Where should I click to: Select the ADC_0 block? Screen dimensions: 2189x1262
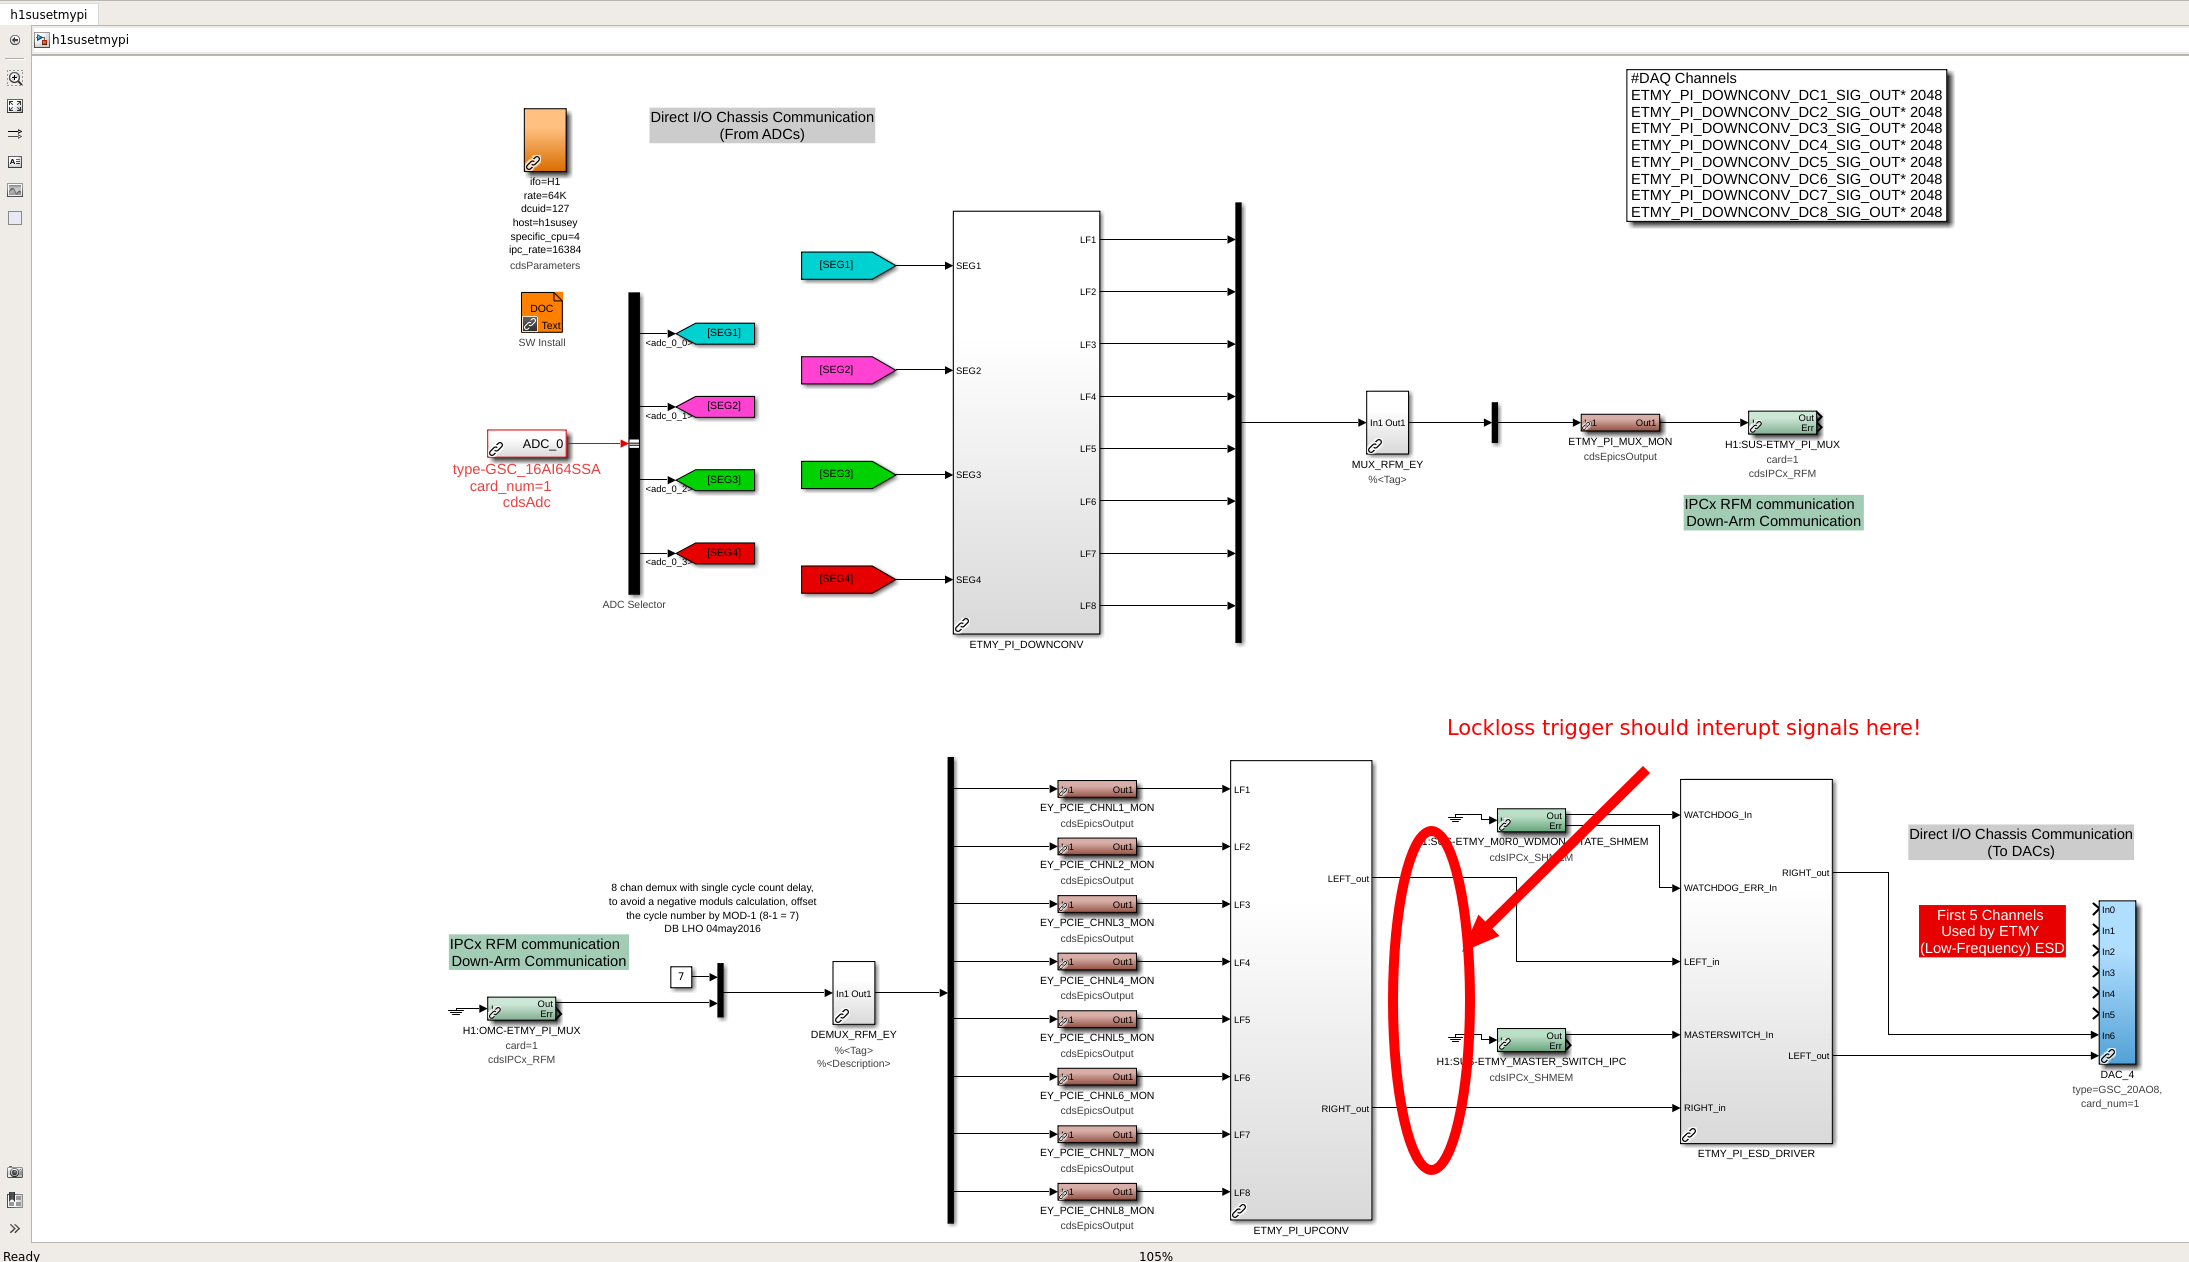(x=527, y=444)
